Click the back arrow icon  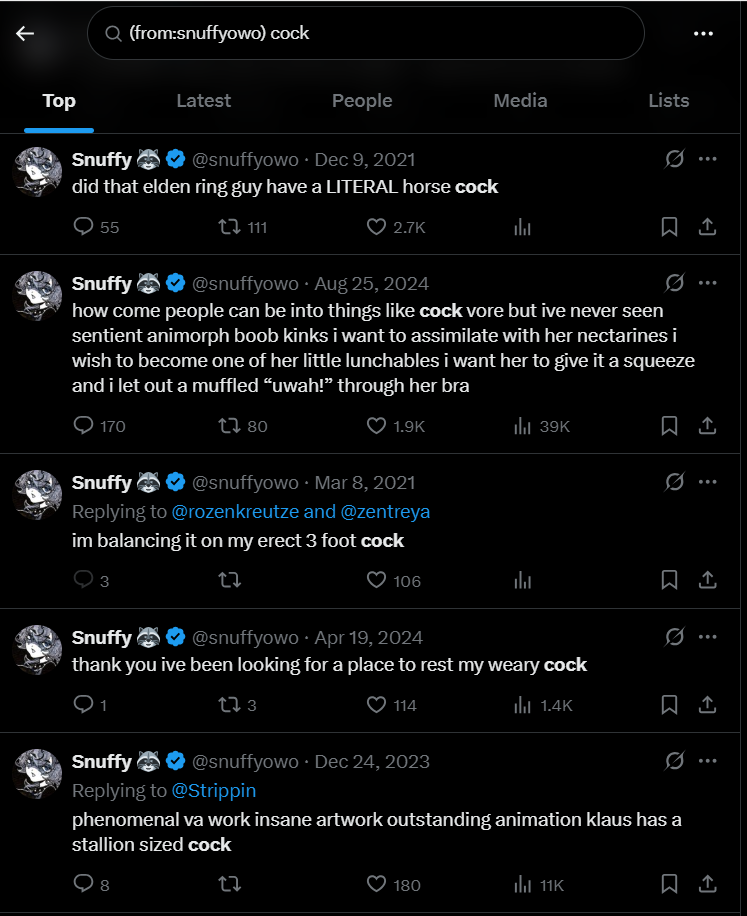point(25,33)
